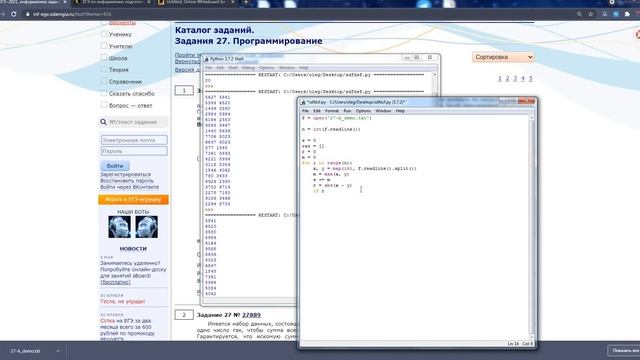Open Window menu in editor window

(x=383, y=111)
